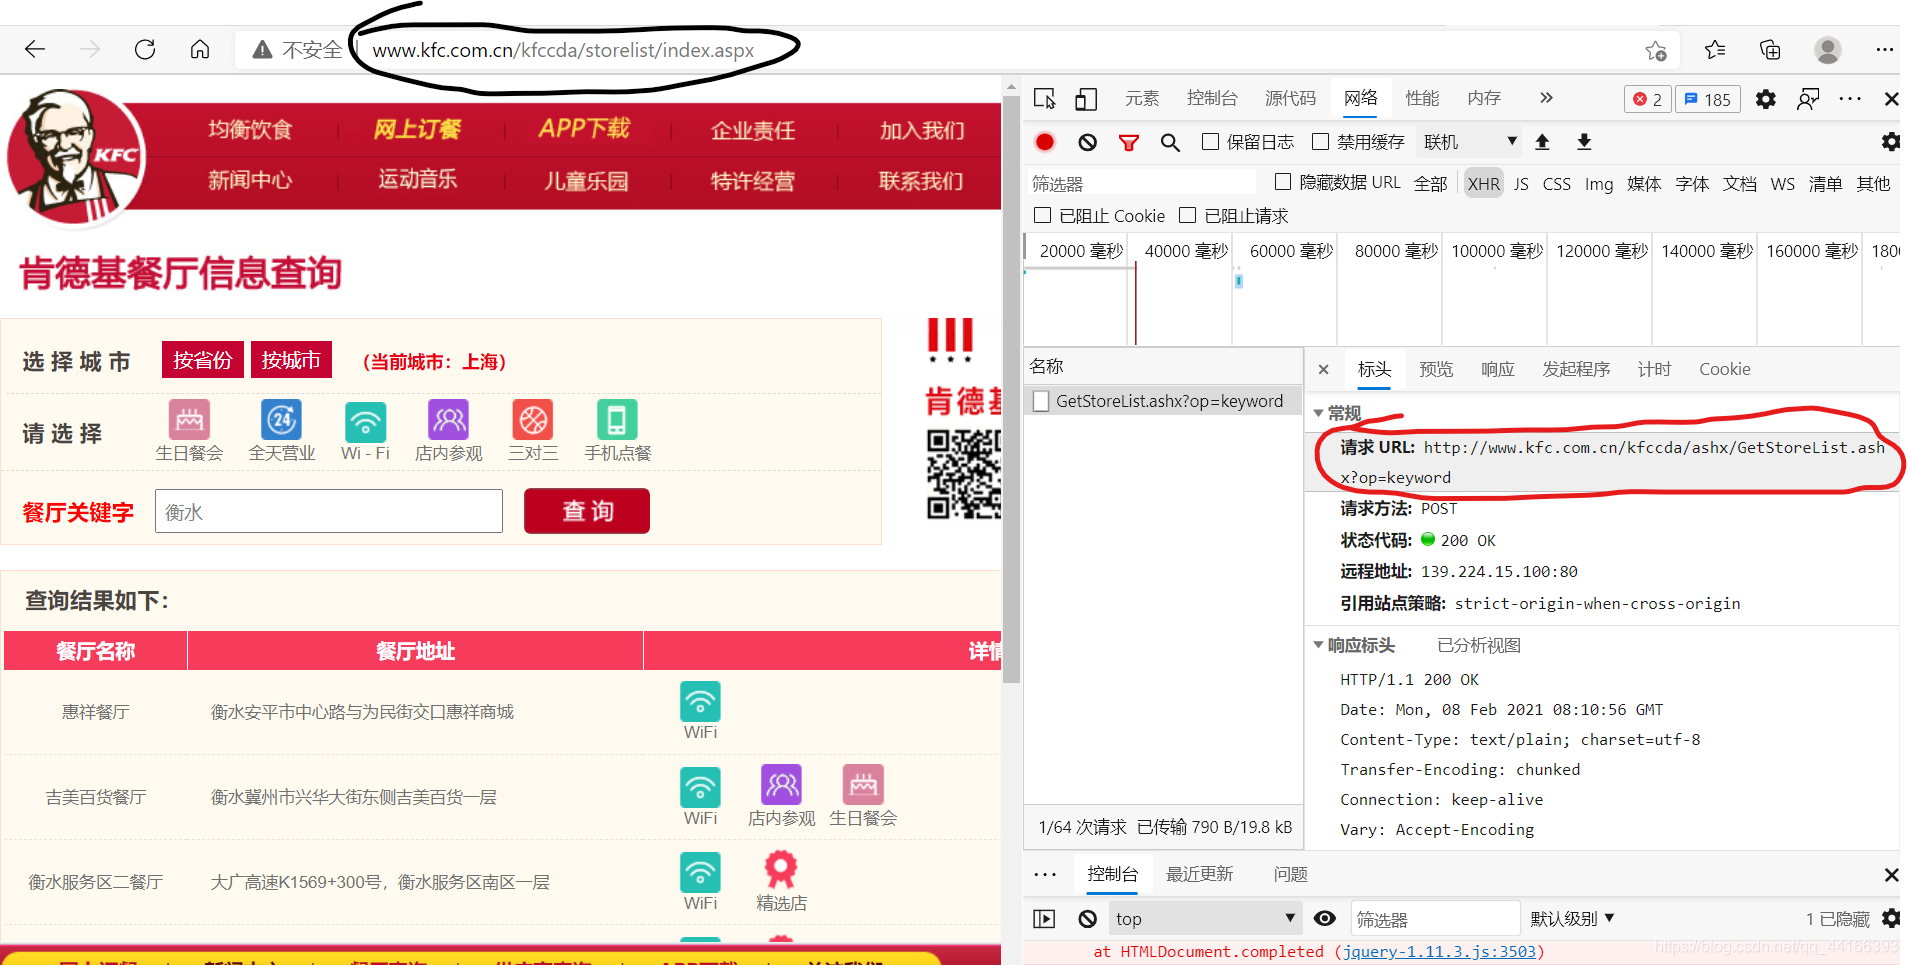Open the 响应 request tab
This screenshot has width=1908, height=965.
pyautogui.click(x=1497, y=369)
